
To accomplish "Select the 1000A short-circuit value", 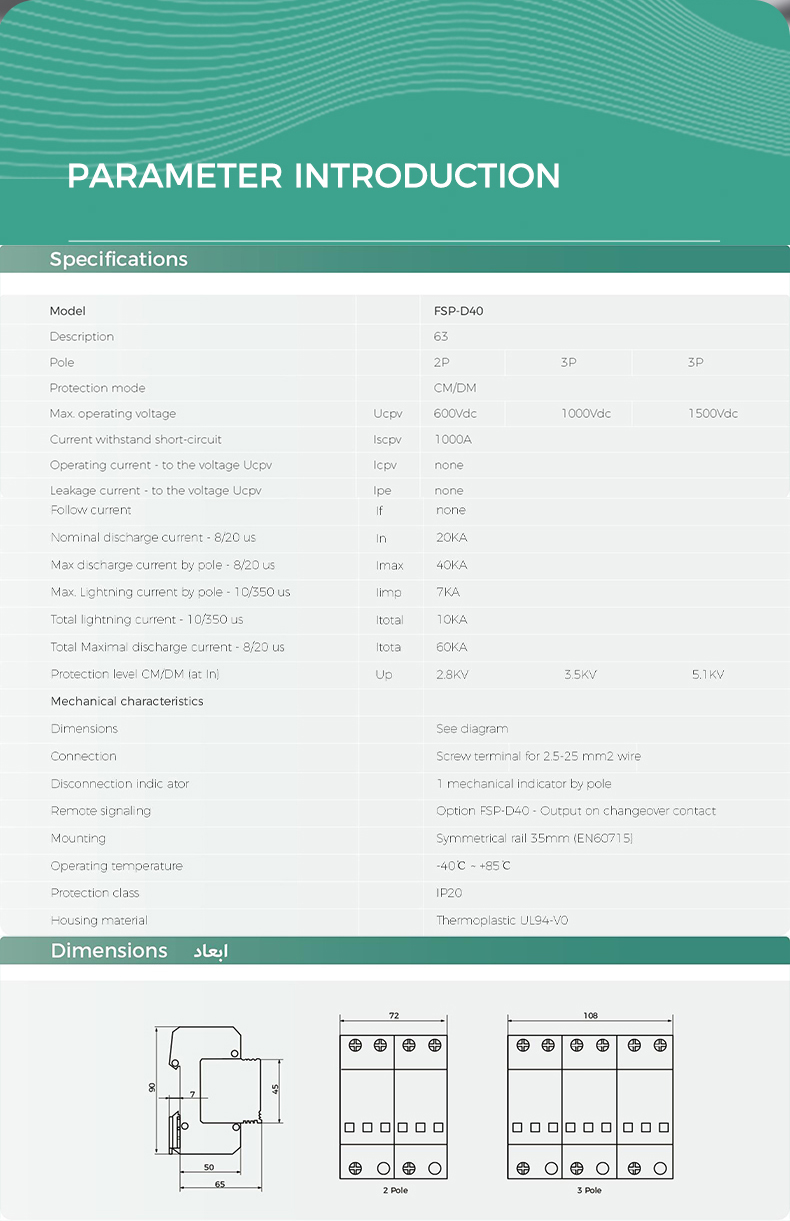I will pos(453,440).
